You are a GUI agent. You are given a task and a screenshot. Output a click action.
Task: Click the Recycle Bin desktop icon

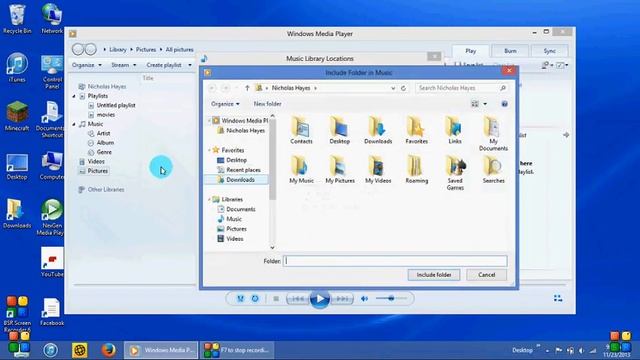(x=17, y=20)
